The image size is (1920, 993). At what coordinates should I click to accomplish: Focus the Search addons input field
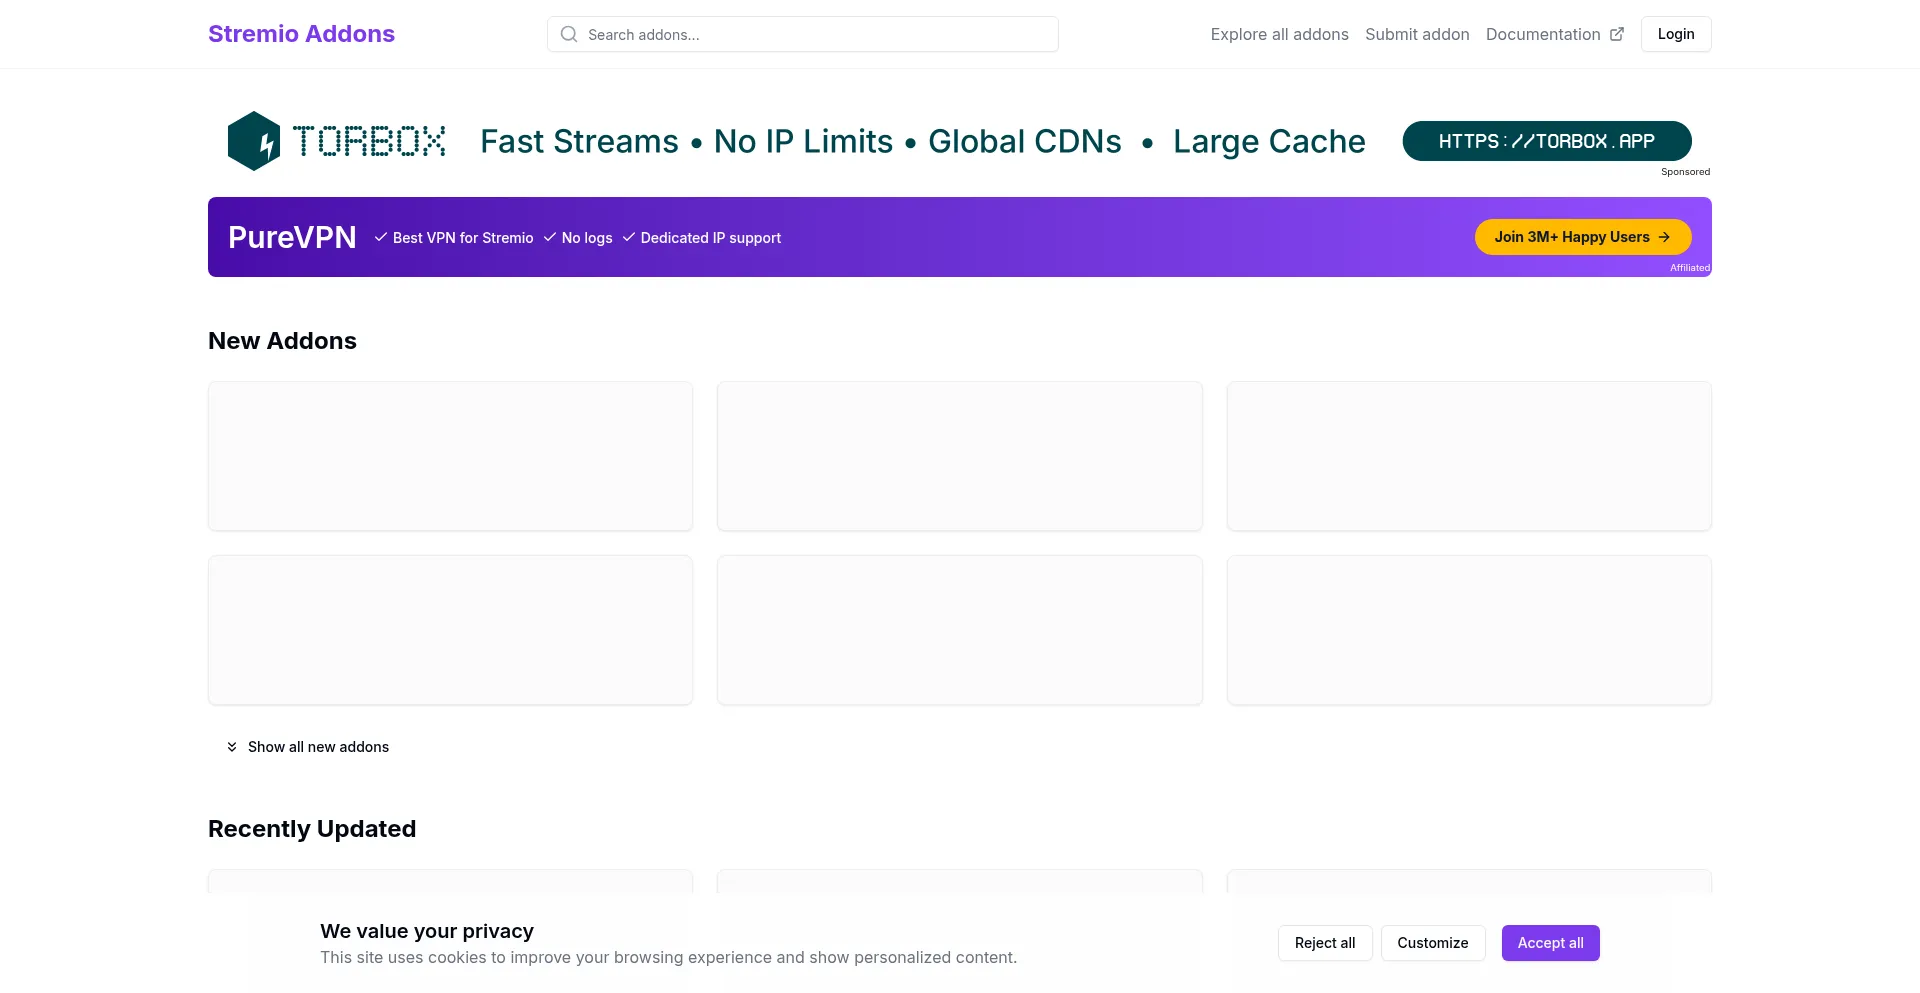[802, 34]
